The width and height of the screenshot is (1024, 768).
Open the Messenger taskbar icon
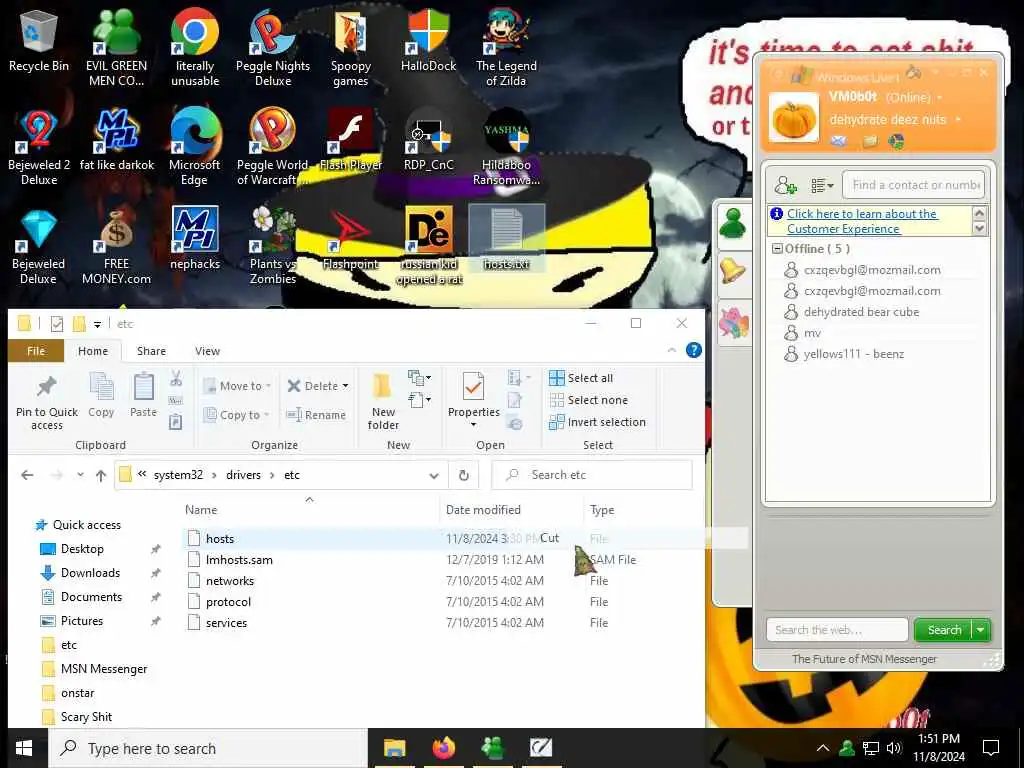[492, 748]
